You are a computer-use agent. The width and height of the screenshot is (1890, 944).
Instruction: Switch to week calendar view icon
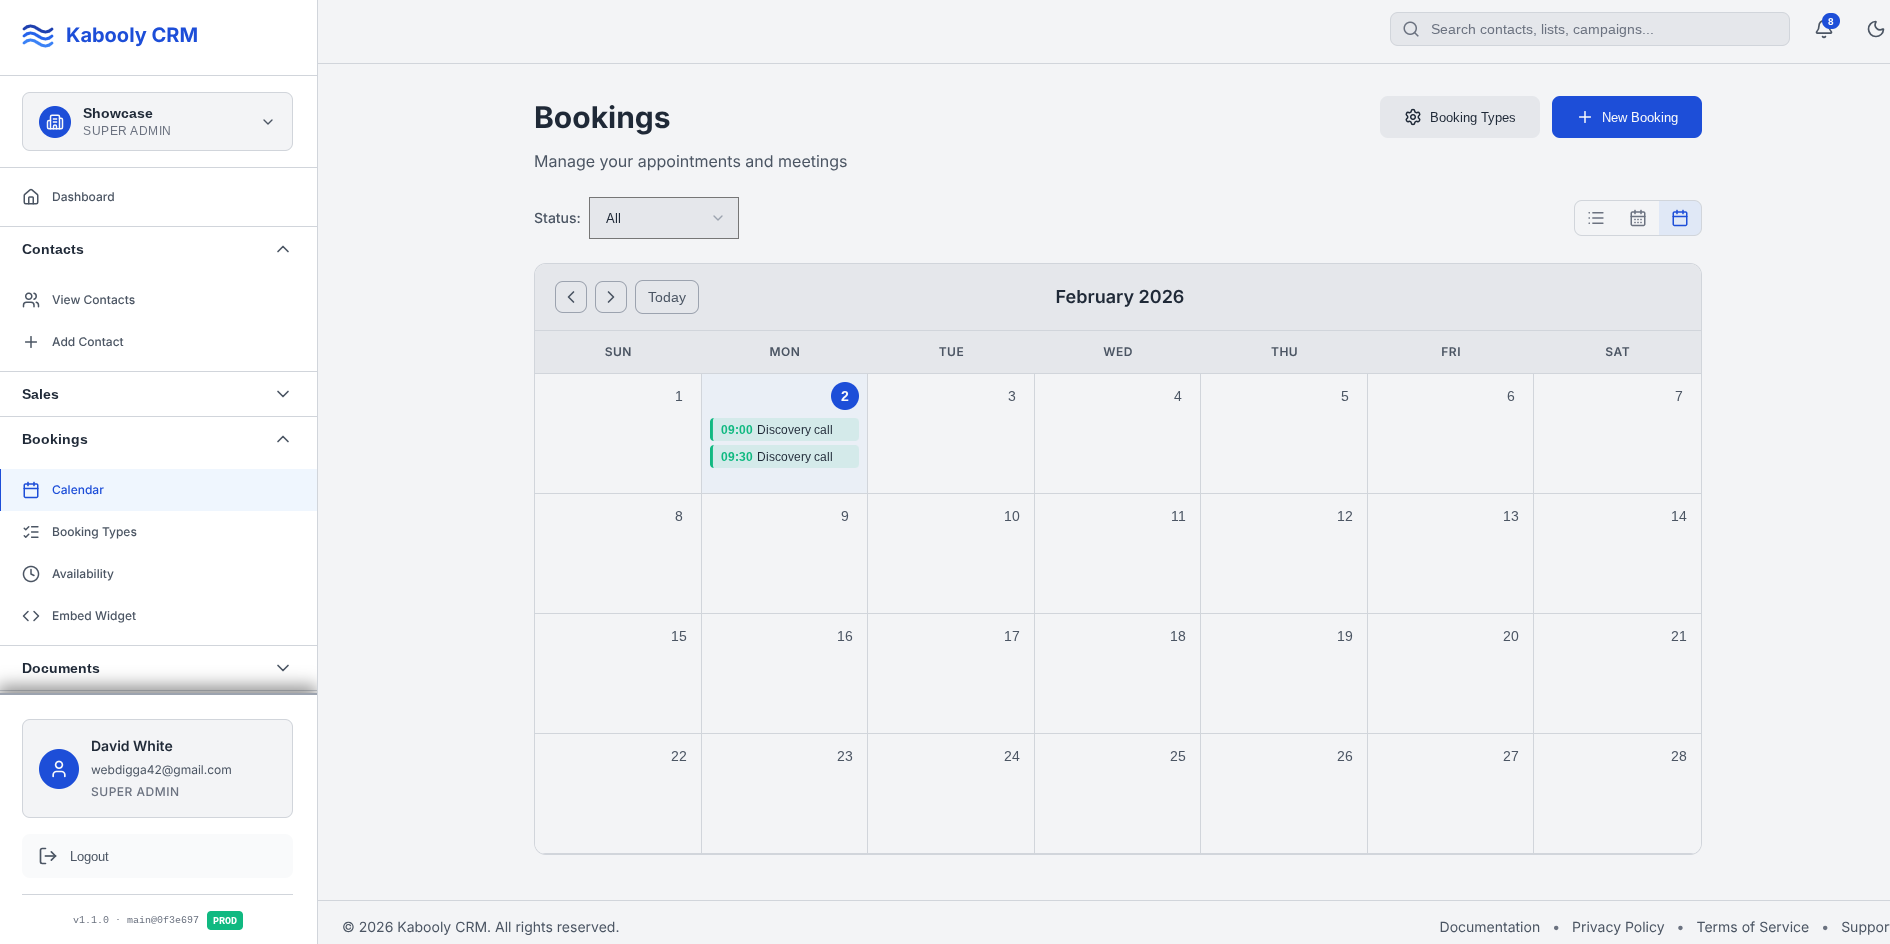[x=1638, y=218]
